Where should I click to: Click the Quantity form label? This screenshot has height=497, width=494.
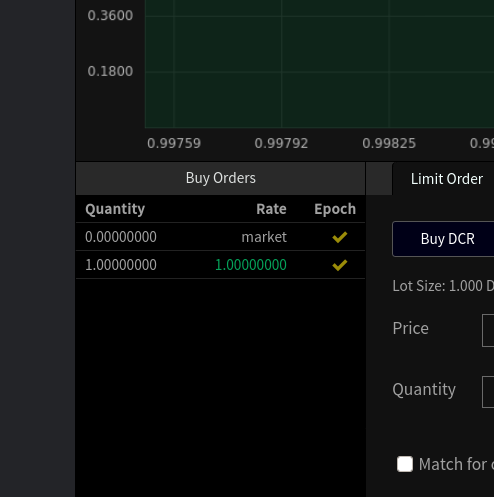pos(424,390)
